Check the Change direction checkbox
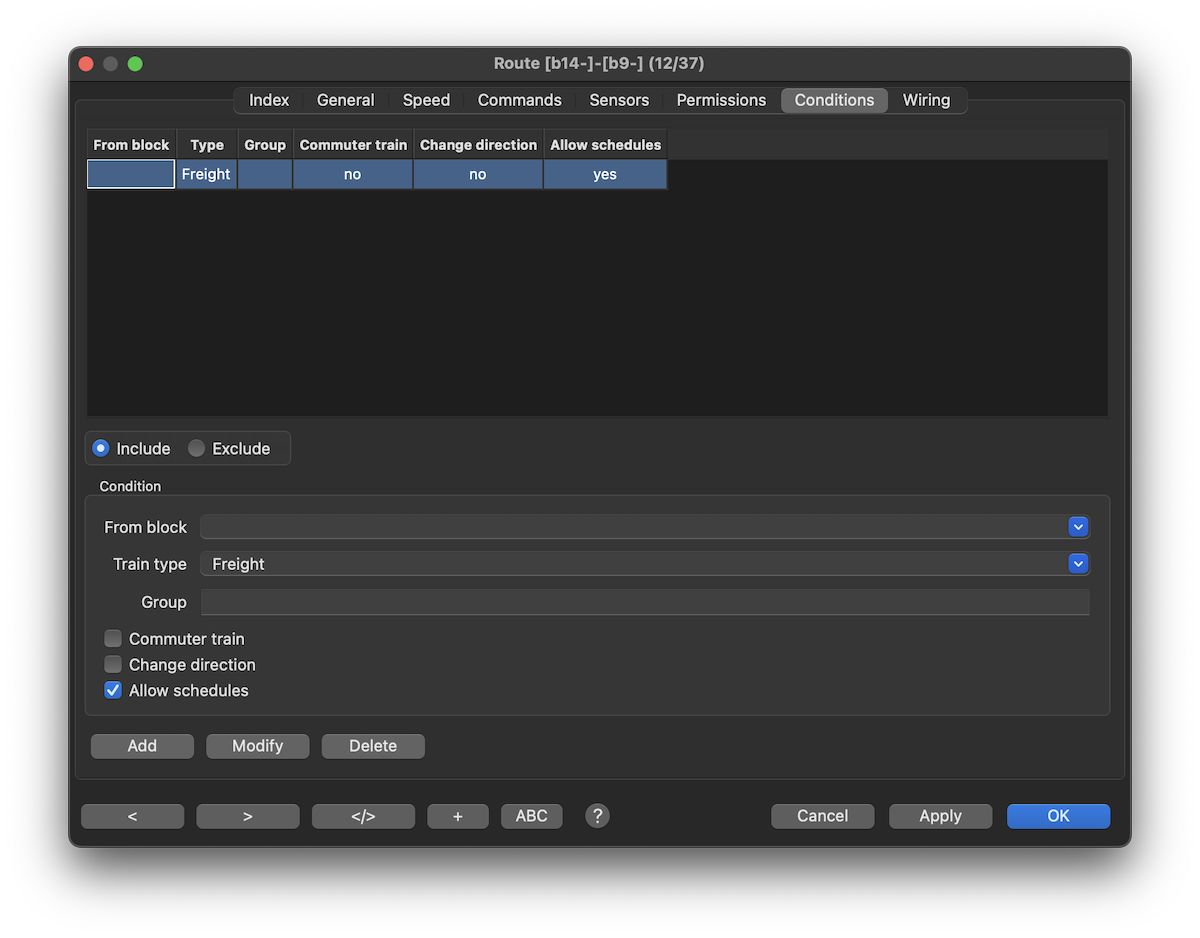 coord(113,665)
